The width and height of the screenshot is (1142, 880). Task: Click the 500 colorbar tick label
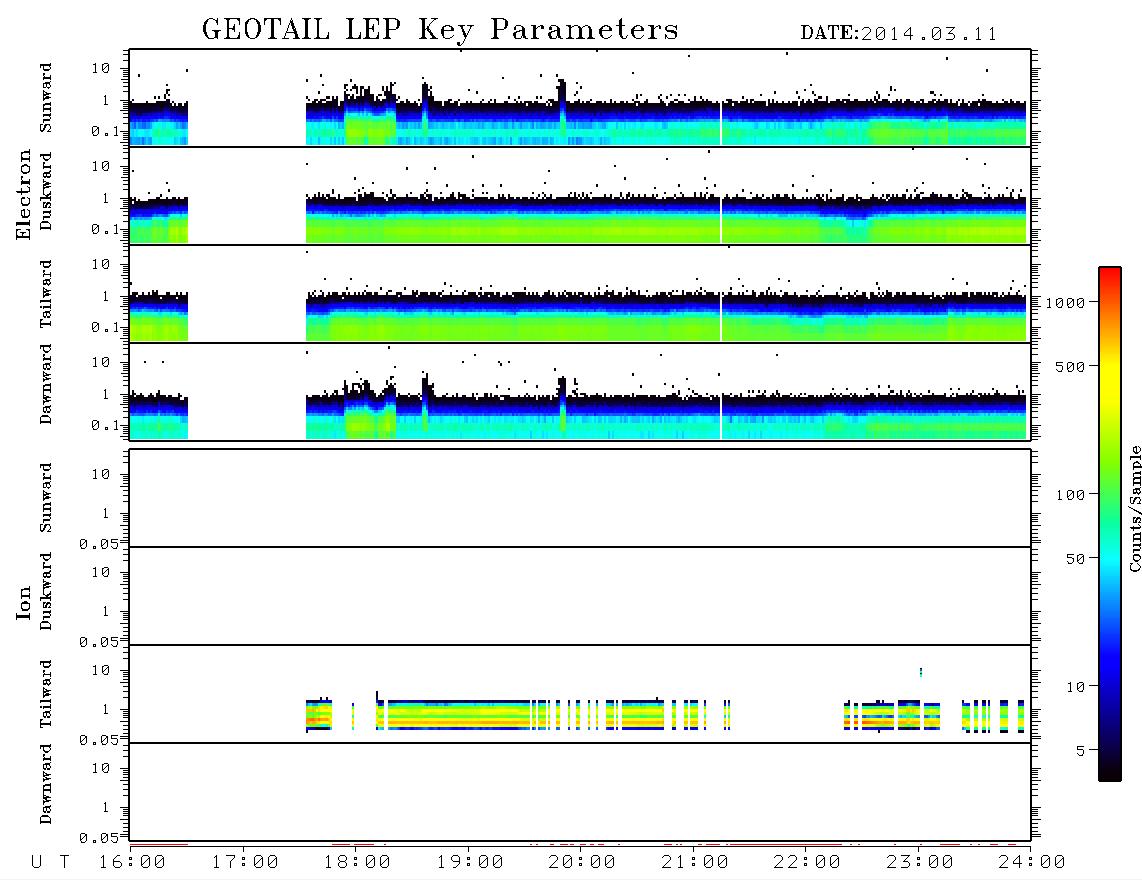[1070, 367]
